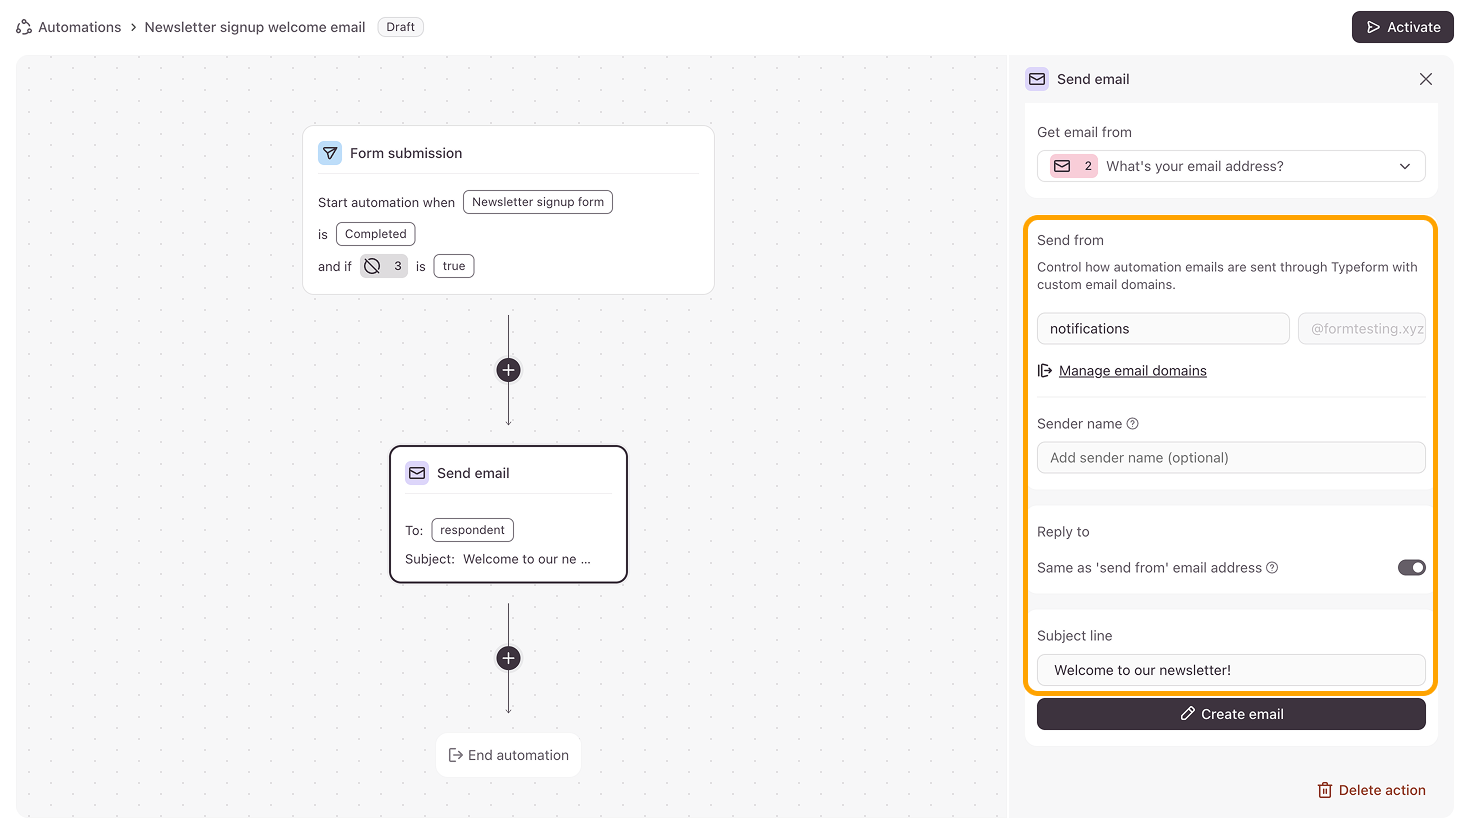The image size is (1470, 834).
Task: Toggle Same as 'send from' email switch
Action: click(1411, 568)
